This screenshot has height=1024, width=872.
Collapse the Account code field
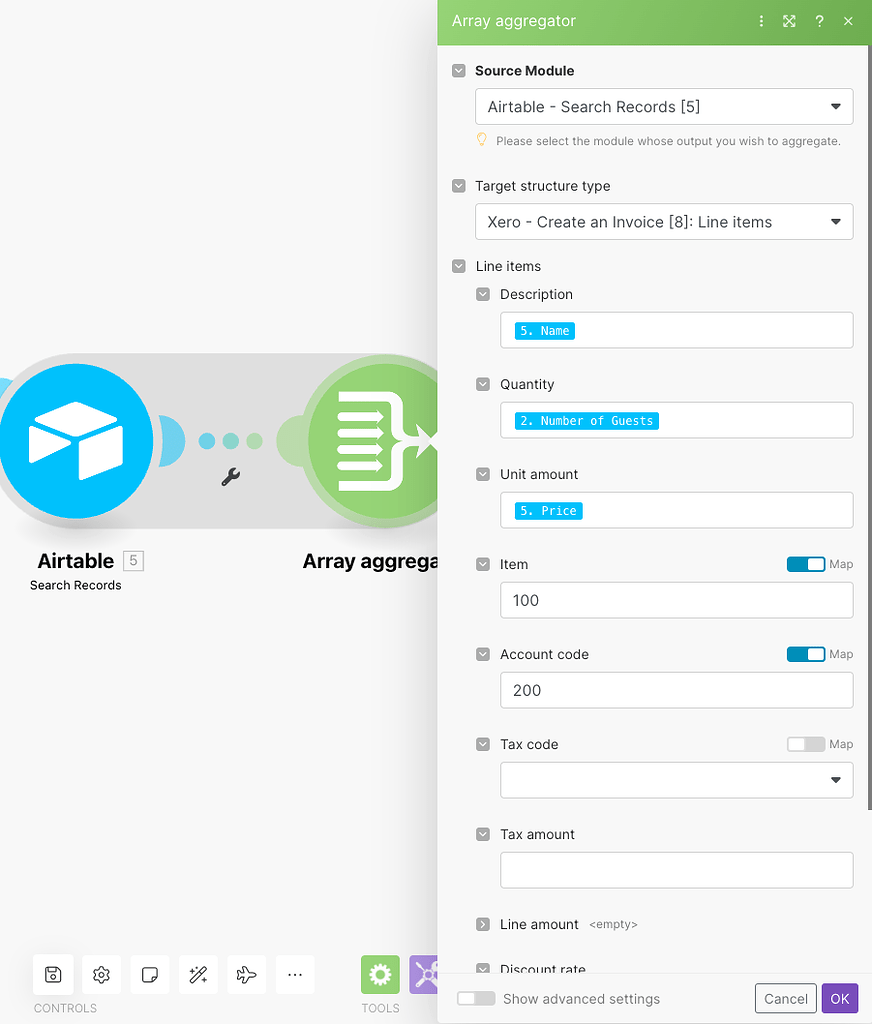pos(483,654)
